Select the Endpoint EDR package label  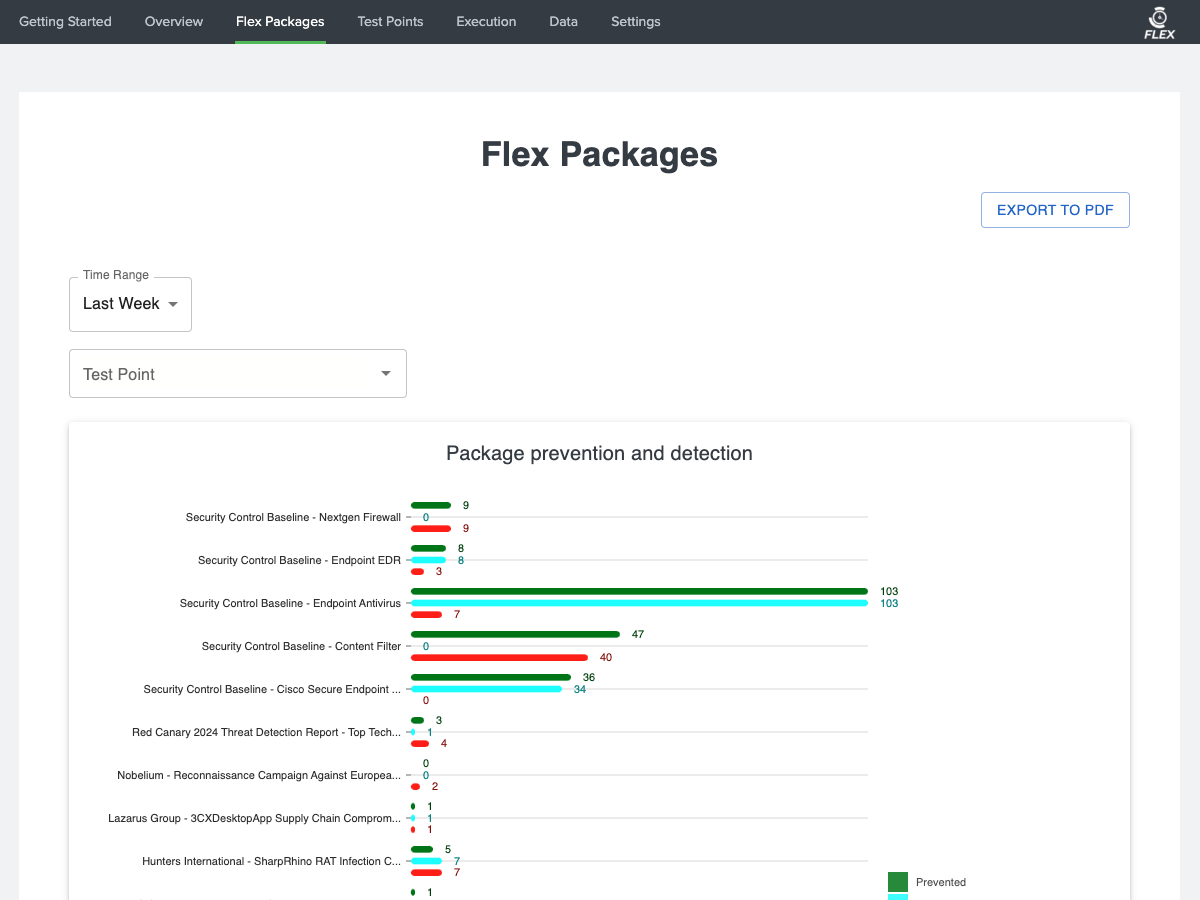point(299,560)
